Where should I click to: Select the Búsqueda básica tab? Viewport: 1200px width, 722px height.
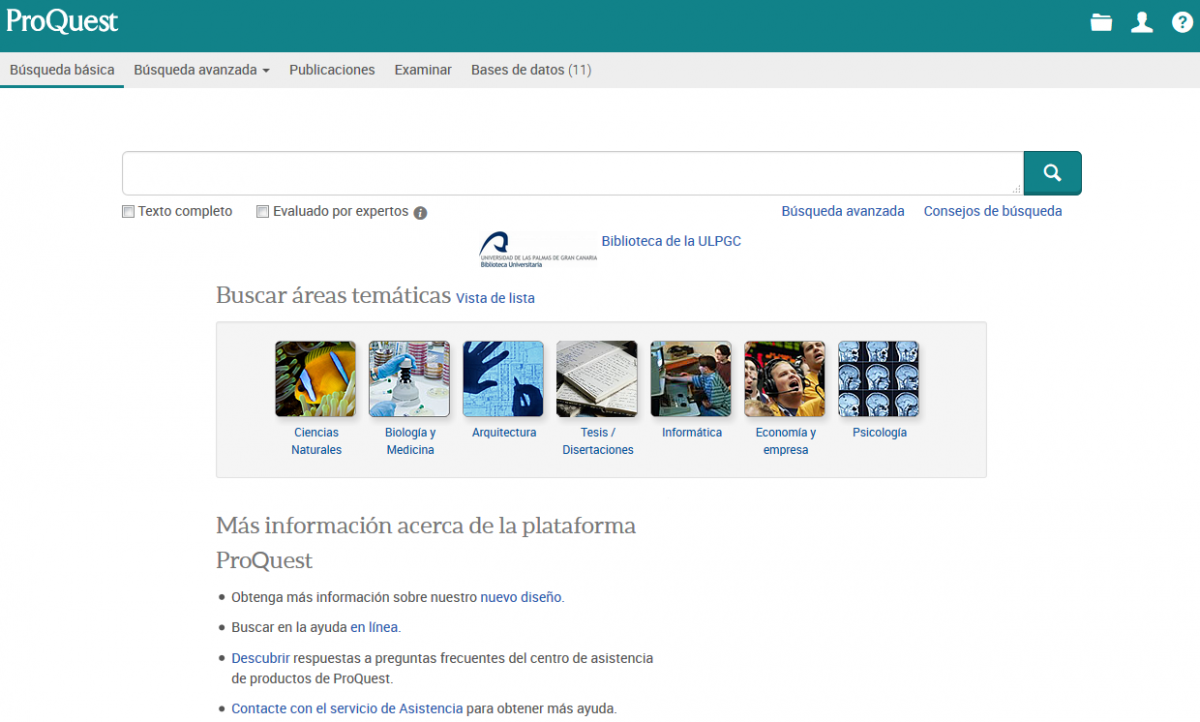(62, 70)
